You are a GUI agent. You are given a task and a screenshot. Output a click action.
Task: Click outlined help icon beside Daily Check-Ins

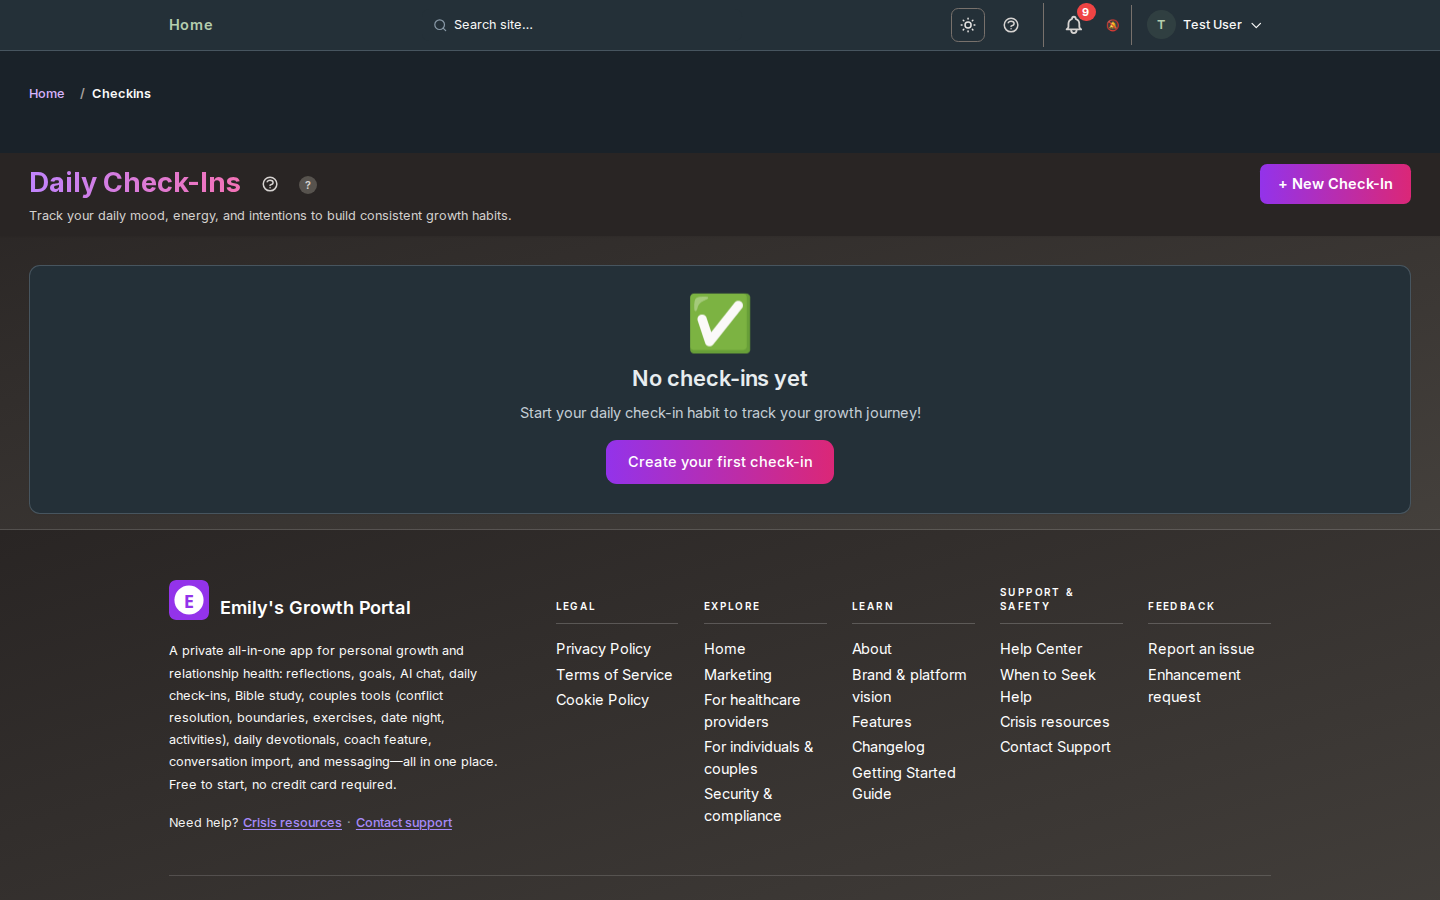pyautogui.click(x=270, y=184)
